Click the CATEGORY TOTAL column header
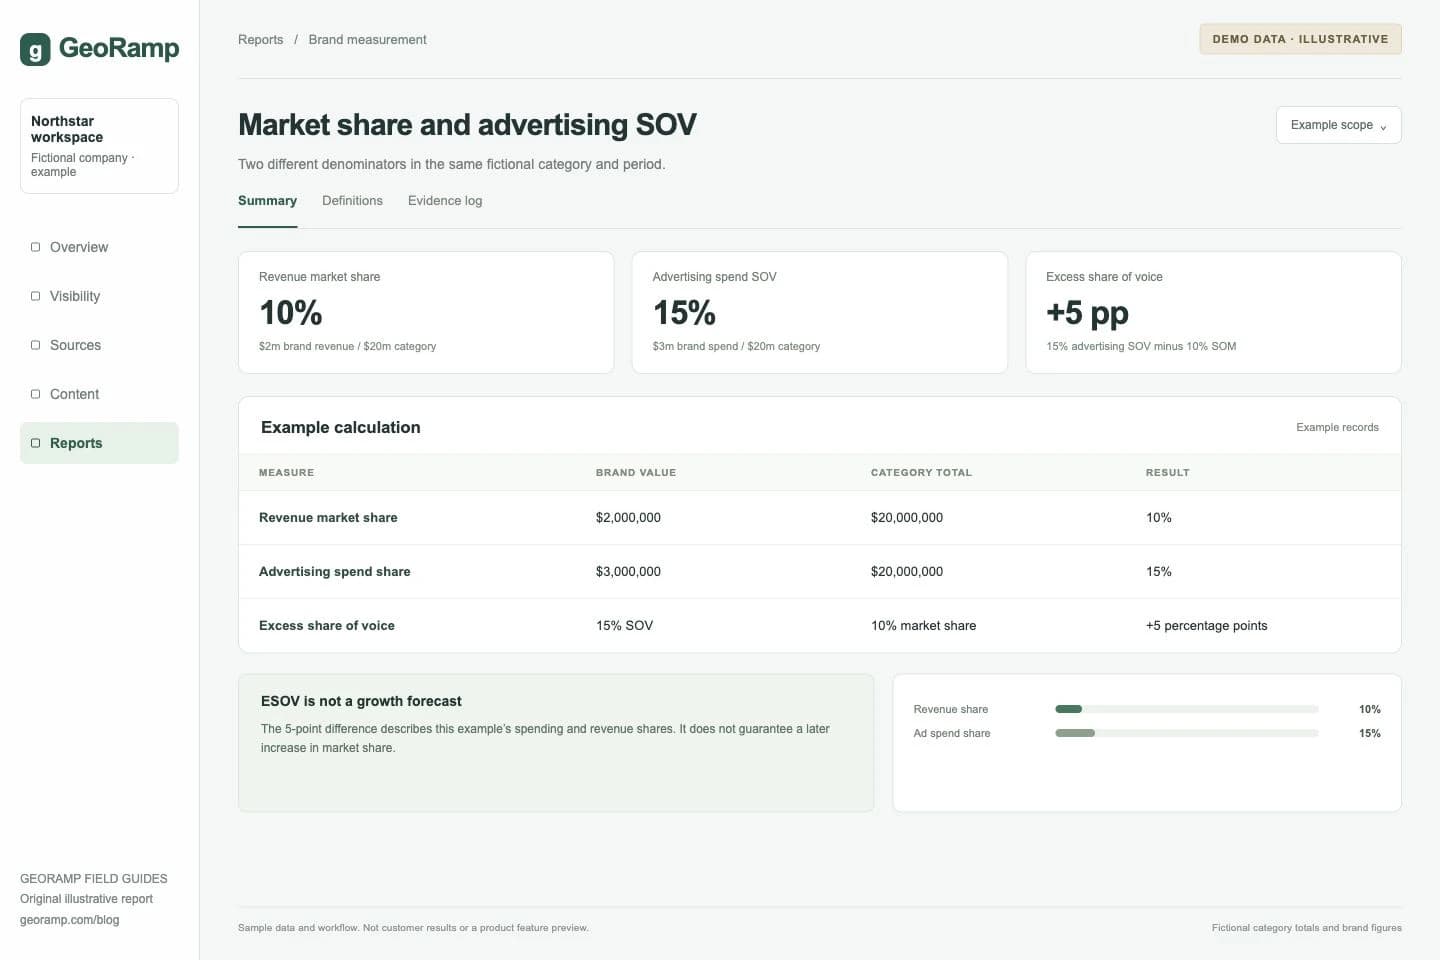Viewport: 1440px width, 960px height. click(x=921, y=472)
